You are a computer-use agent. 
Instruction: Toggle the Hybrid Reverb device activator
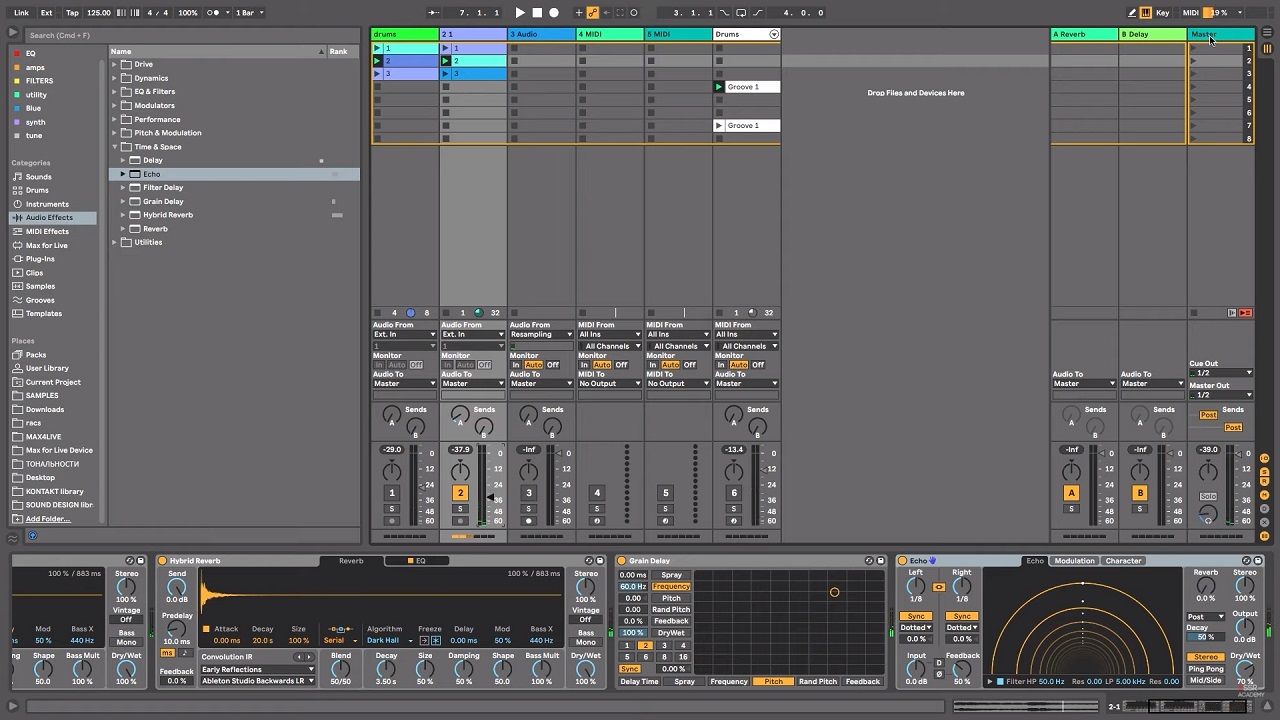coord(163,561)
